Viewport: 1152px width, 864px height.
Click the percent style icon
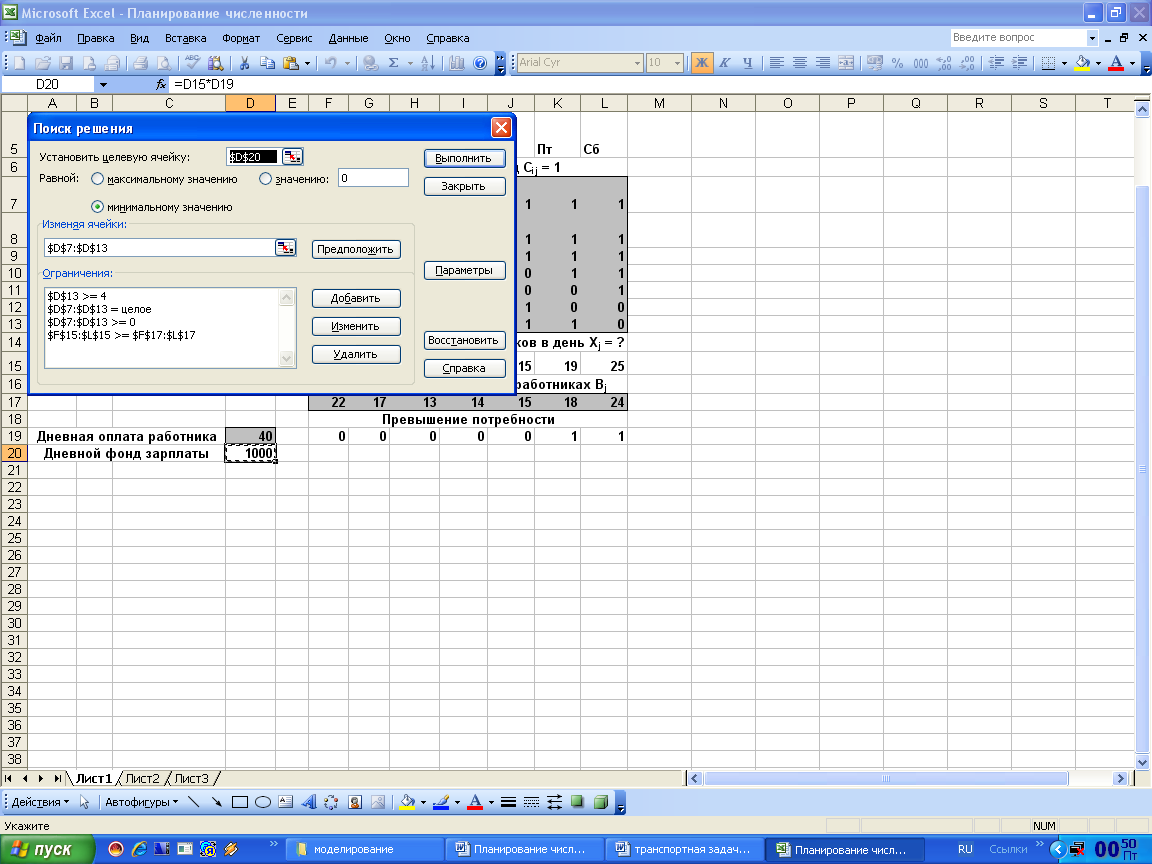(x=897, y=63)
